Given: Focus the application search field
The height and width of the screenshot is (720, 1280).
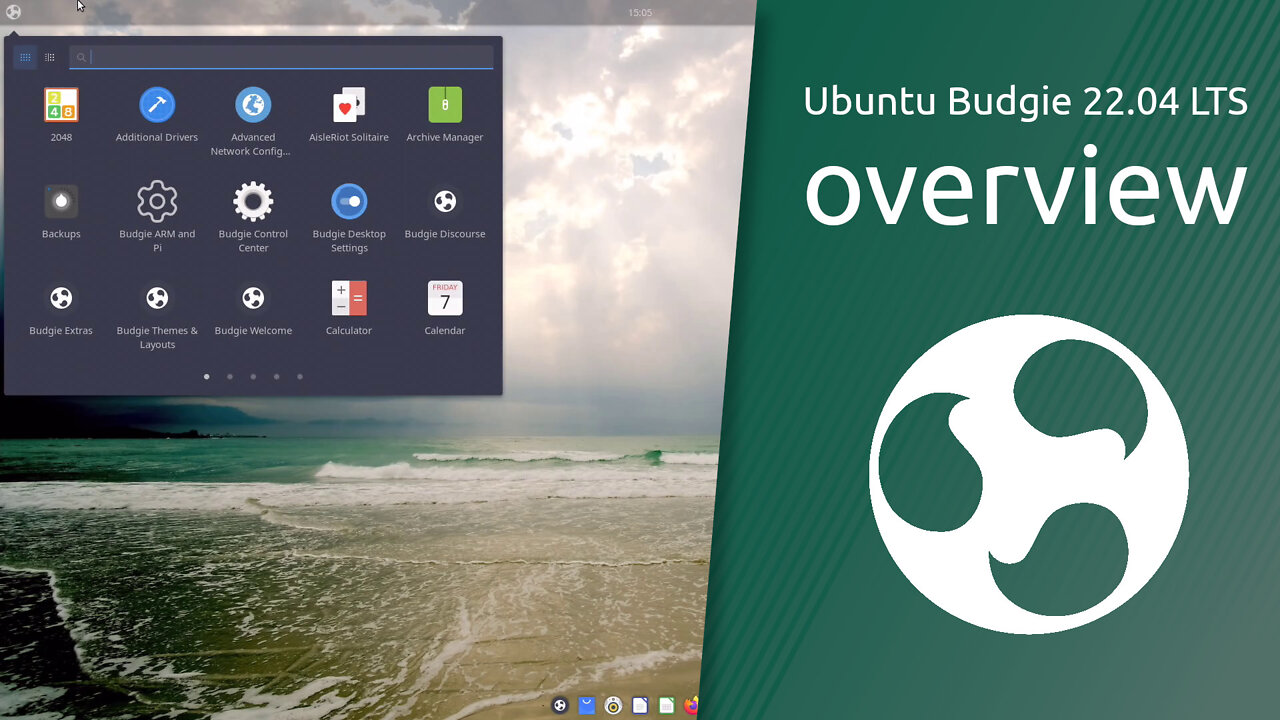Looking at the screenshot, I should pos(281,57).
